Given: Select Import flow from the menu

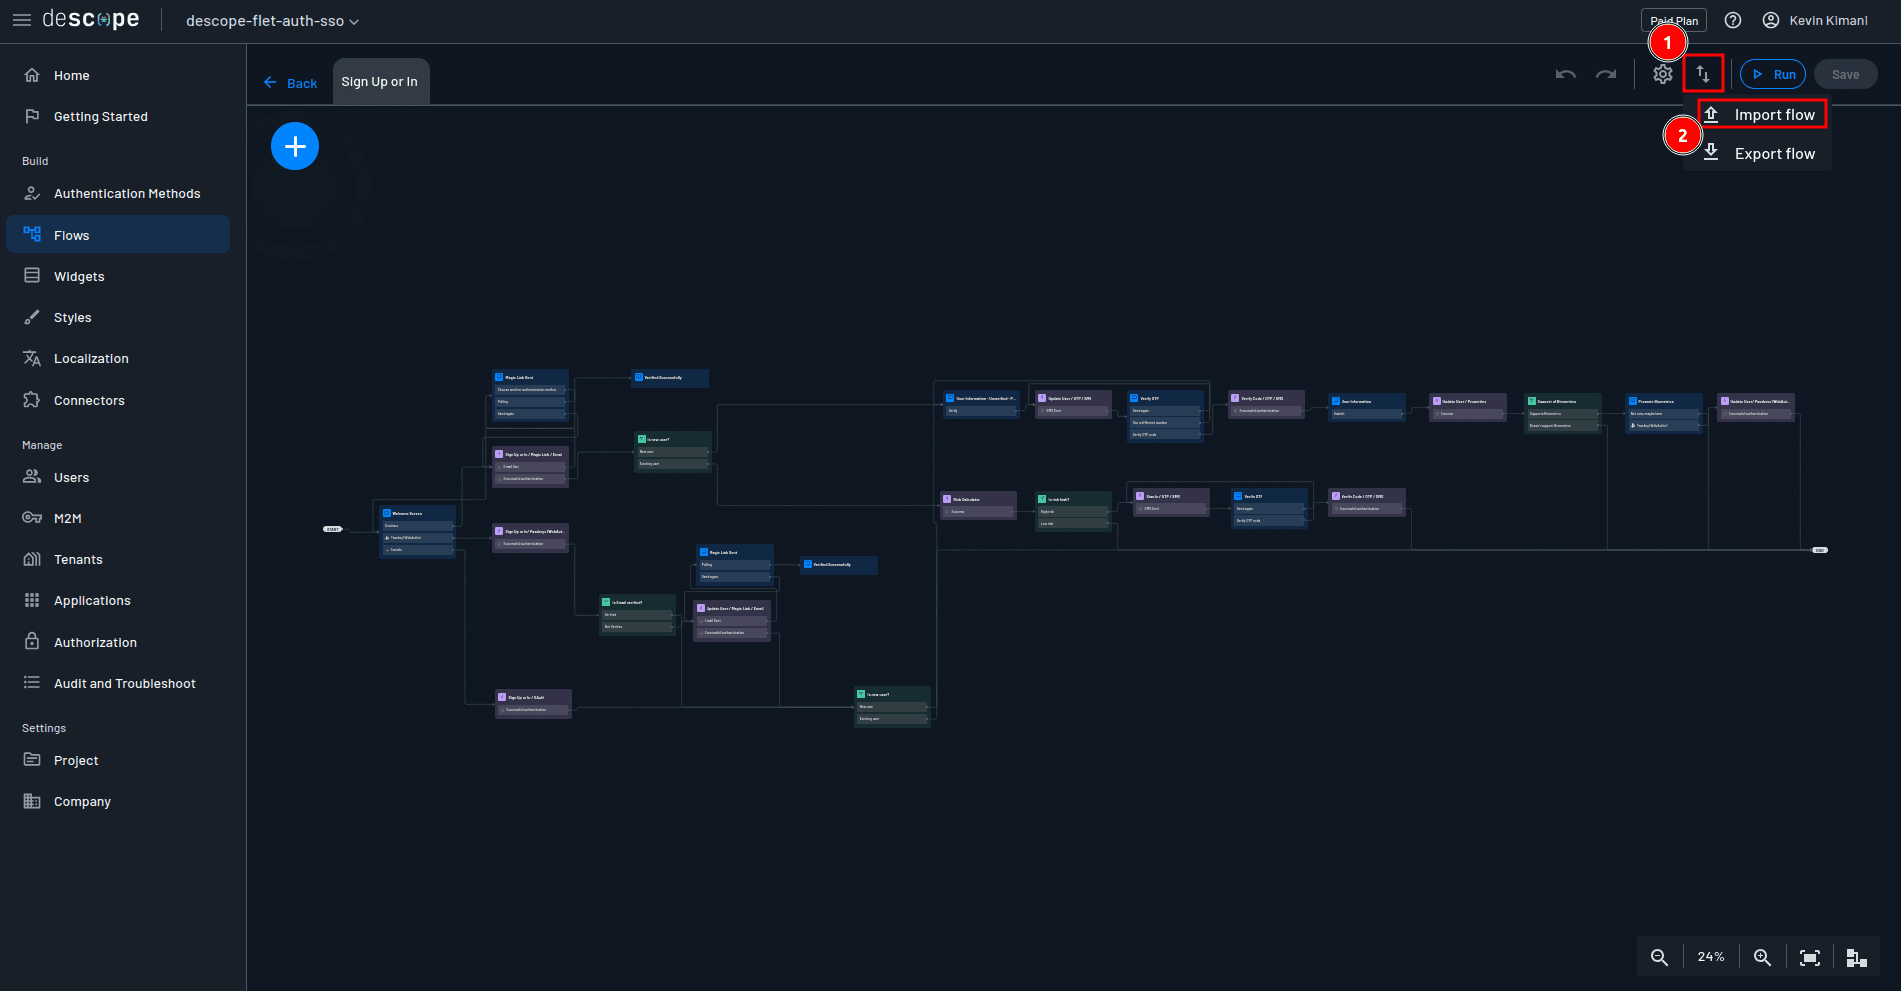Looking at the screenshot, I should coord(1773,115).
